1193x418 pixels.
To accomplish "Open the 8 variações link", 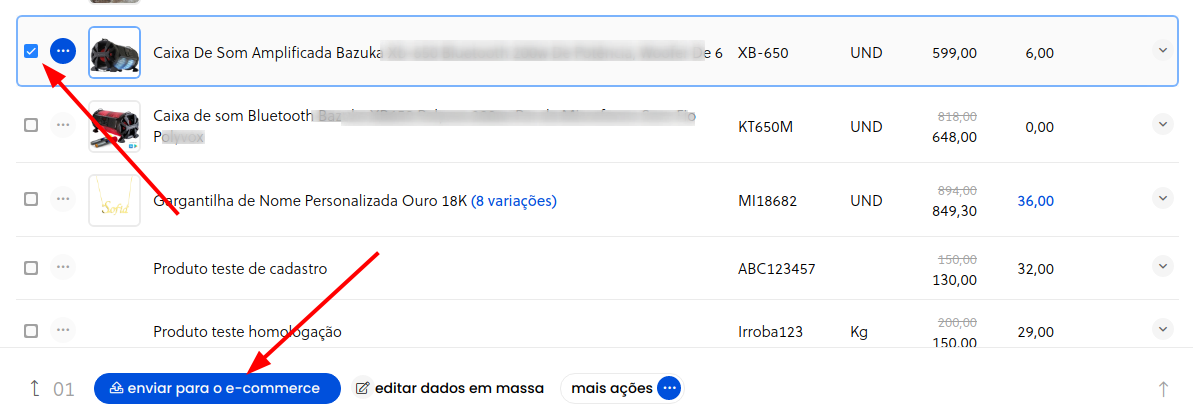I will pyautogui.click(x=514, y=201).
